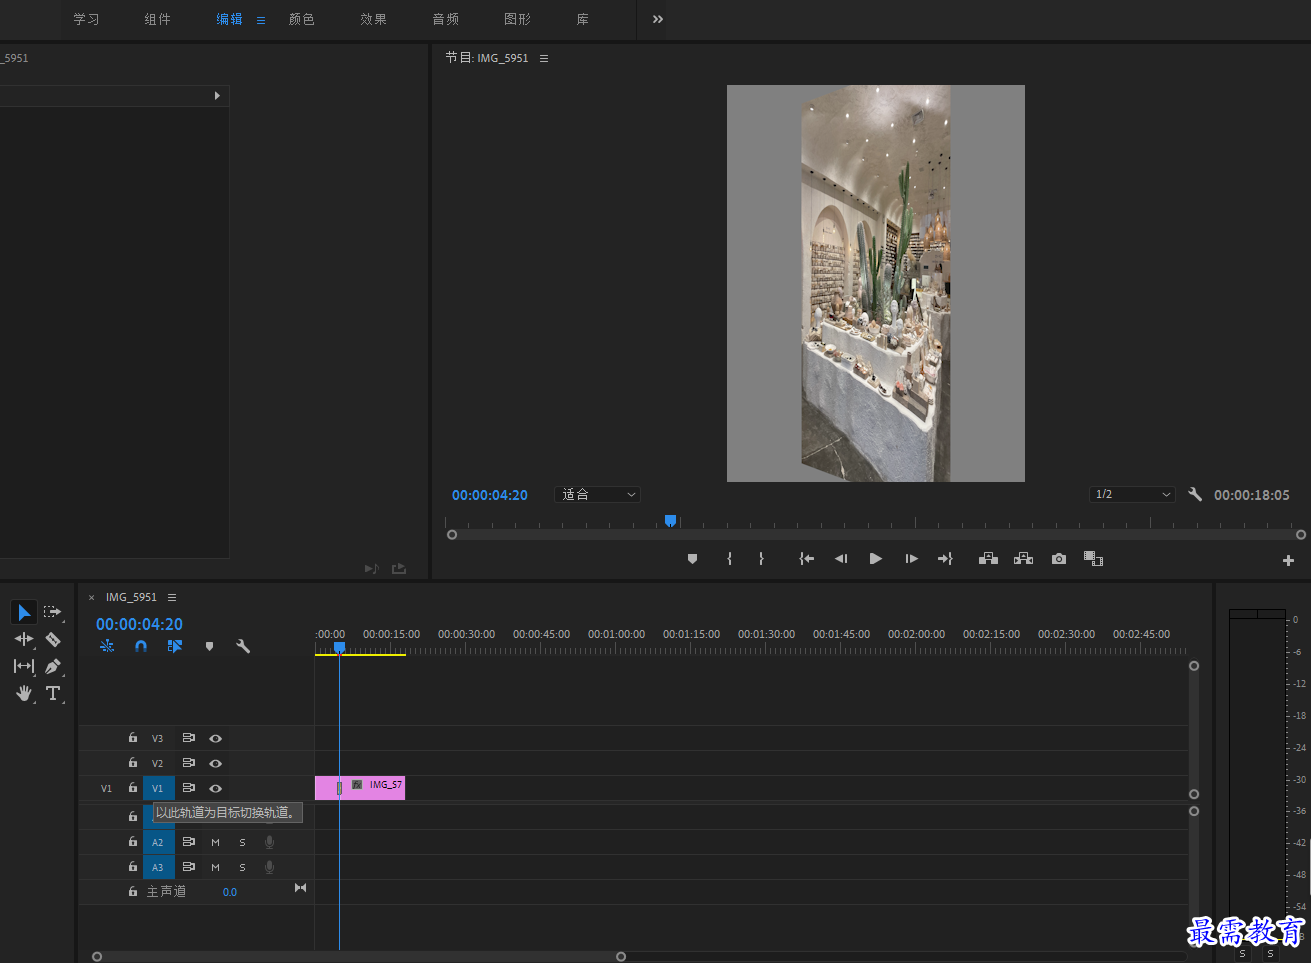Hide the V2 track output
This screenshot has width=1311, height=963.
click(x=215, y=763)
